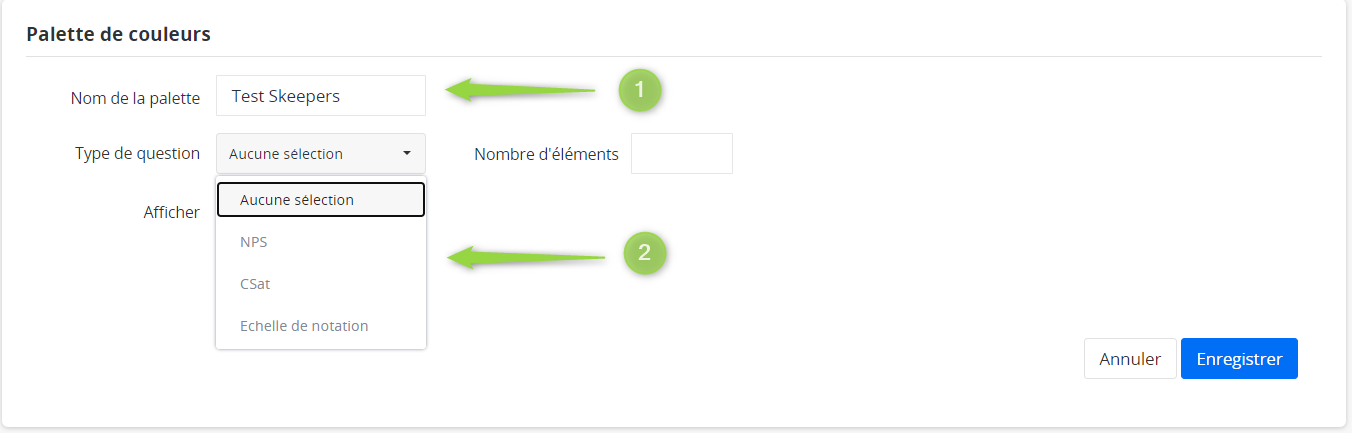The height and width of the screenshot is (433, 1352).
Task: Click the Type de question label
Action: click(137, 154)
